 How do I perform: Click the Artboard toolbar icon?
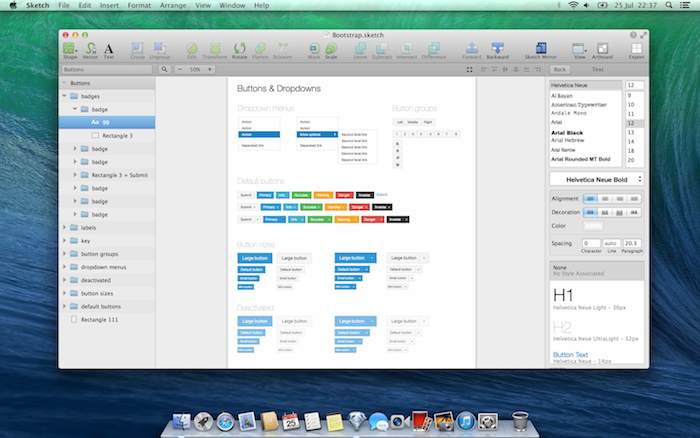pos(606,48)
